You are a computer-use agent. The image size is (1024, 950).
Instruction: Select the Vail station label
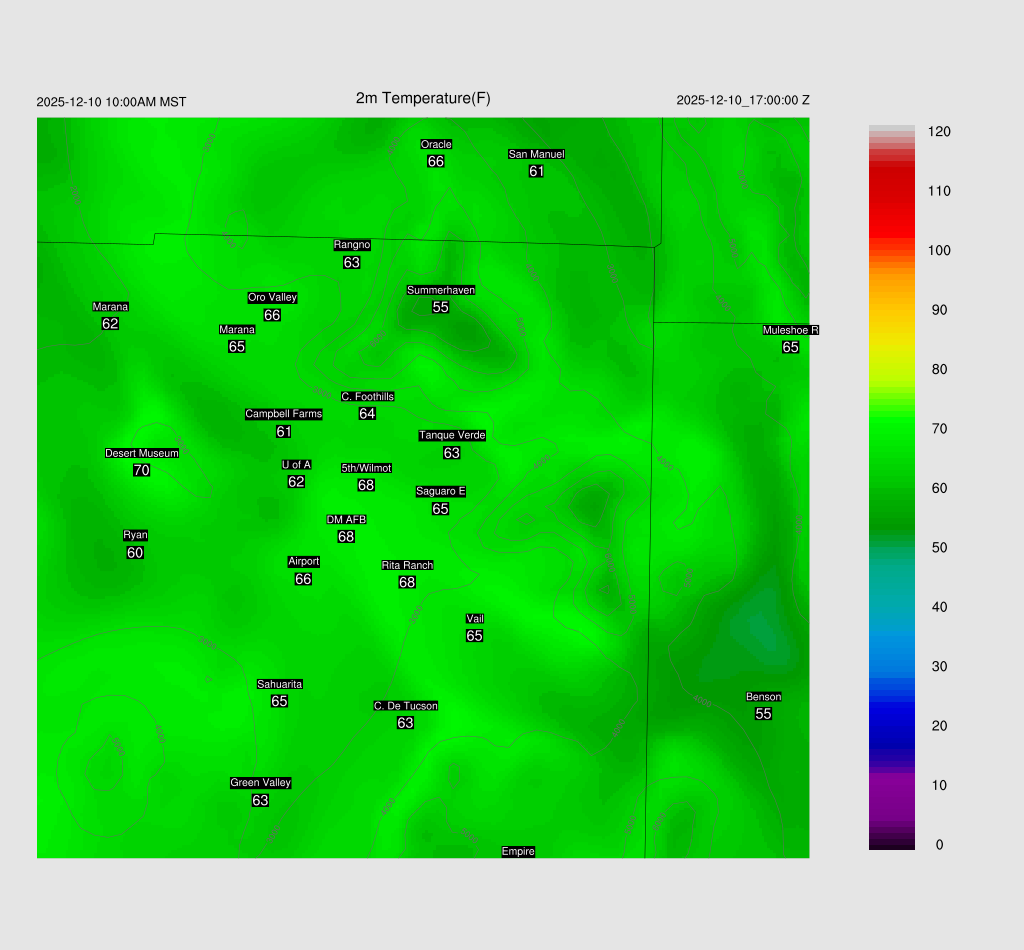click(x=475, y=619)
